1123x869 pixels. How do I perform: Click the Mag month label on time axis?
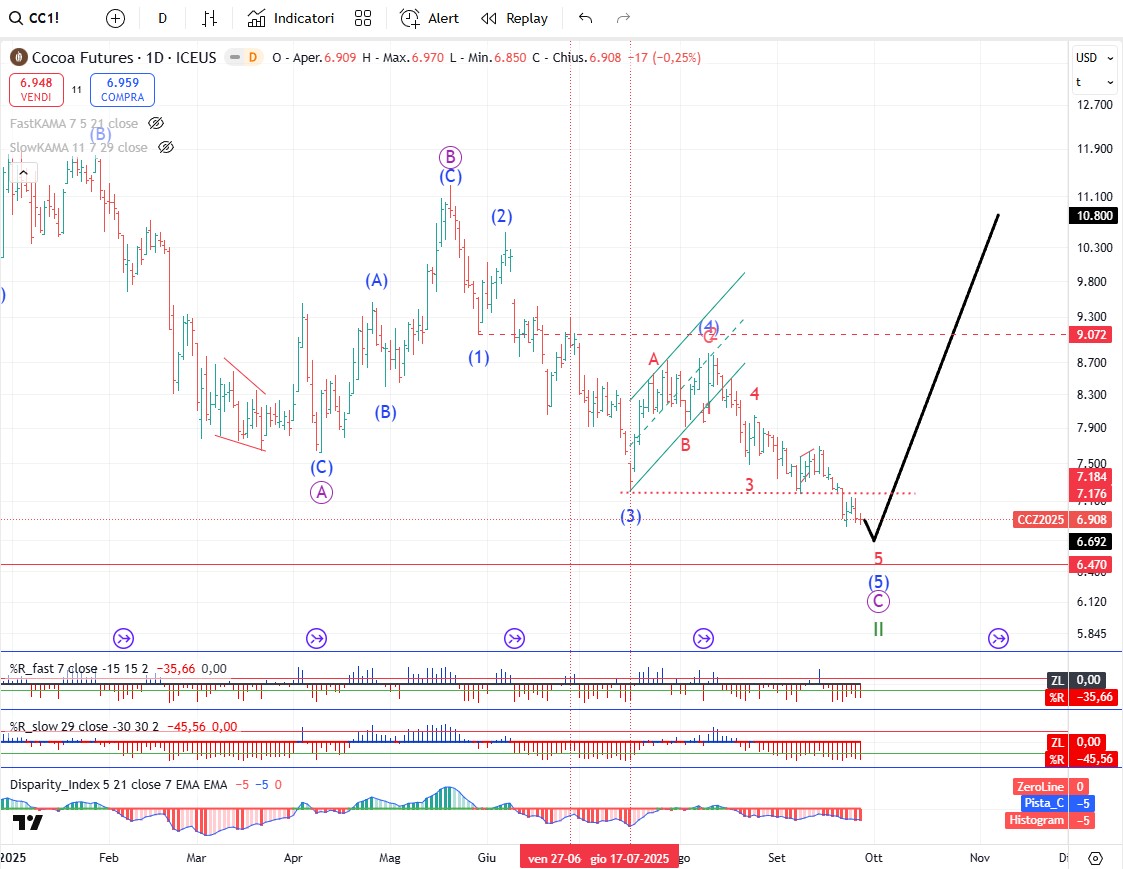(390, 858)
